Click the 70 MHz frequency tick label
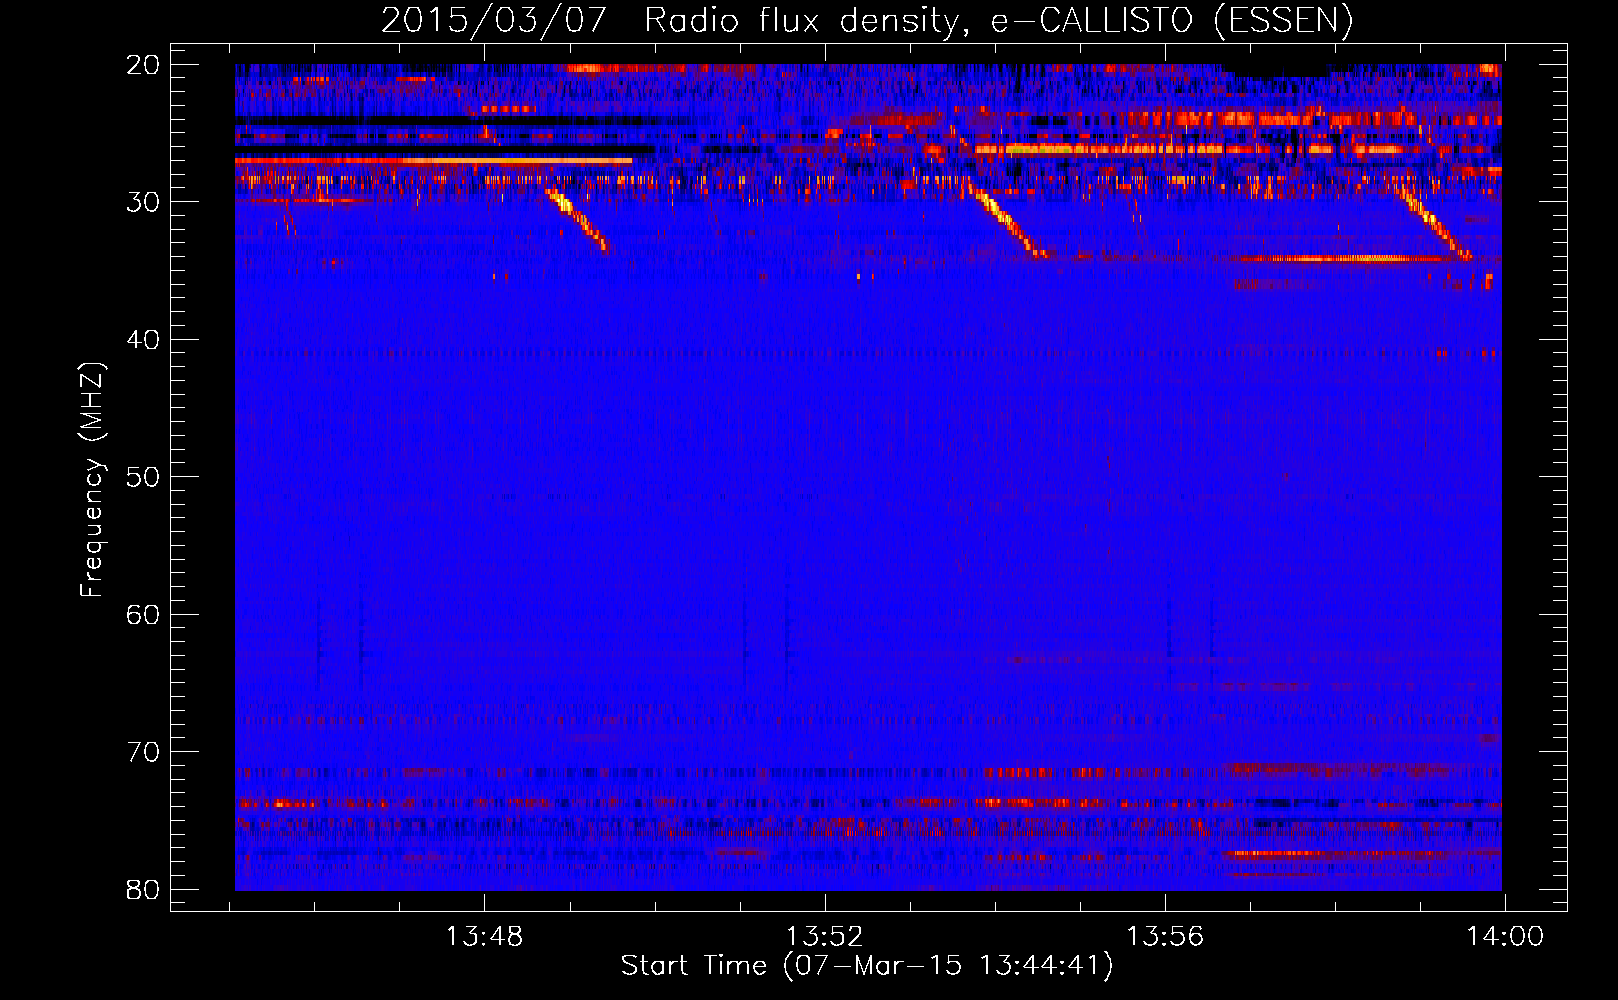This screenshot has width=1618, height=1000. [x=144, y=752]
